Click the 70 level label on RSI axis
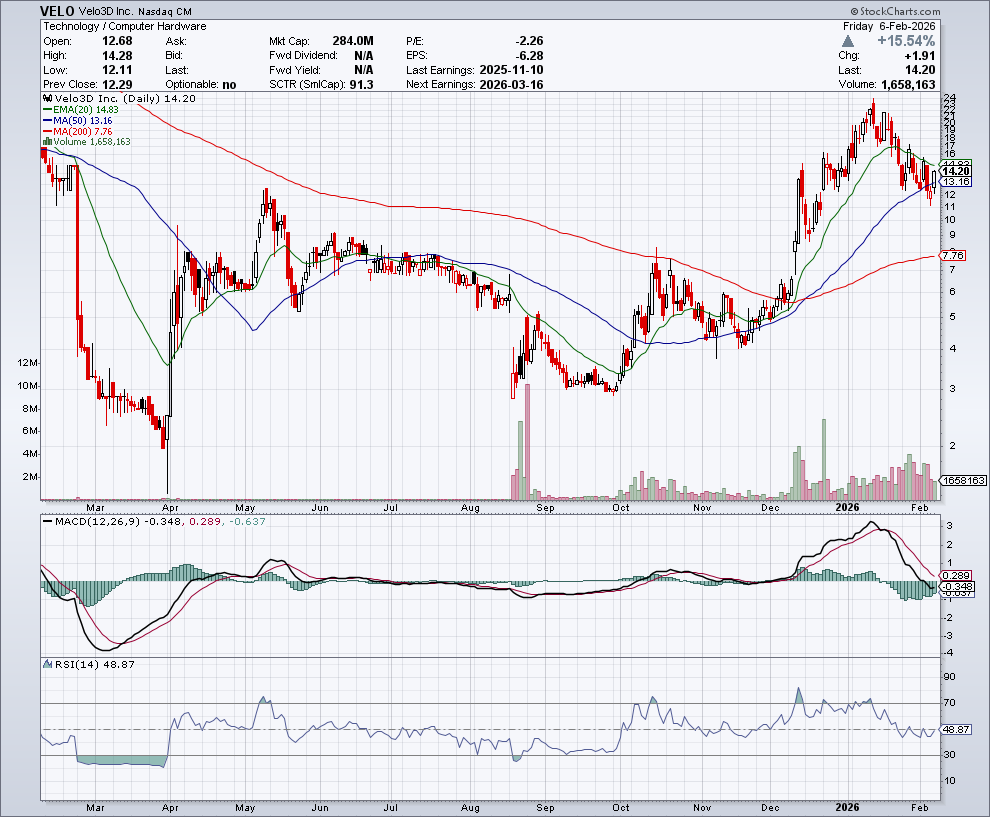 [x=950, y=703]
